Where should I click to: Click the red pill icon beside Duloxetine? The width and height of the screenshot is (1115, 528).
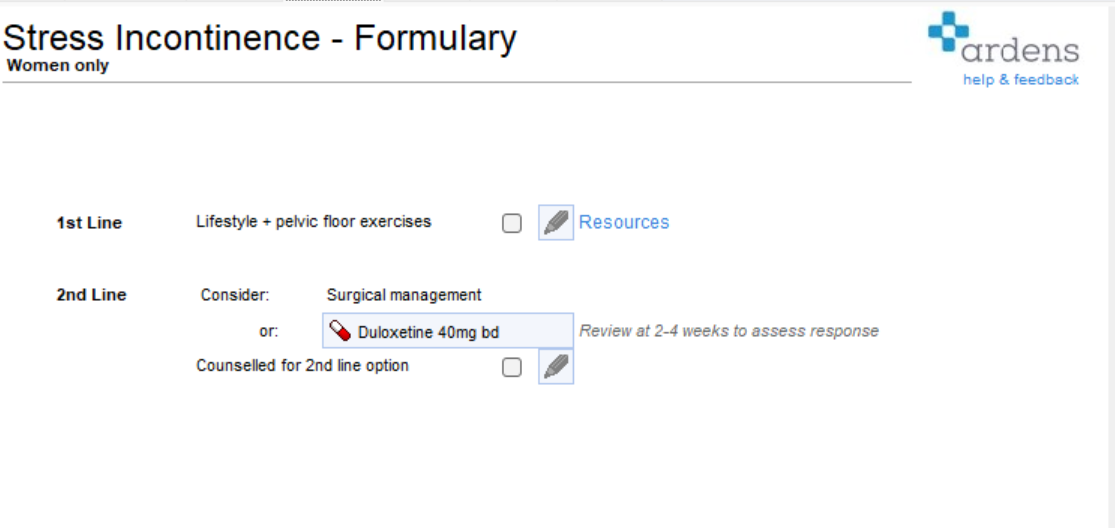coord(341,330)
